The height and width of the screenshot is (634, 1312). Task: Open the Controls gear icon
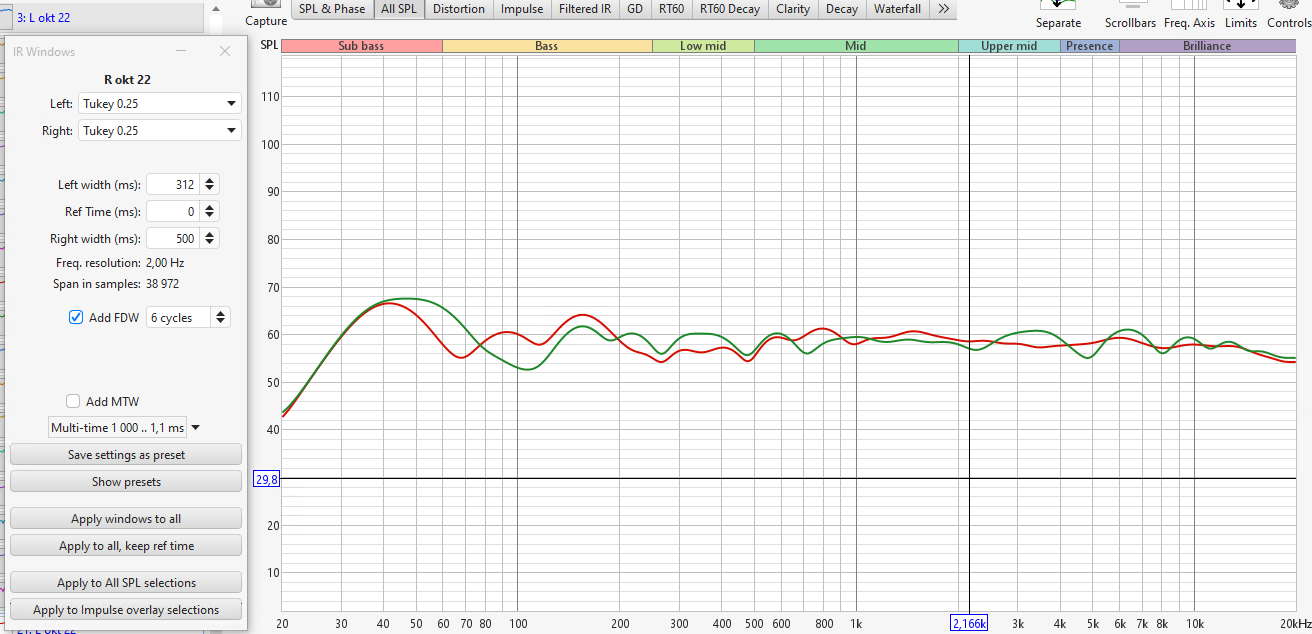1288,5
